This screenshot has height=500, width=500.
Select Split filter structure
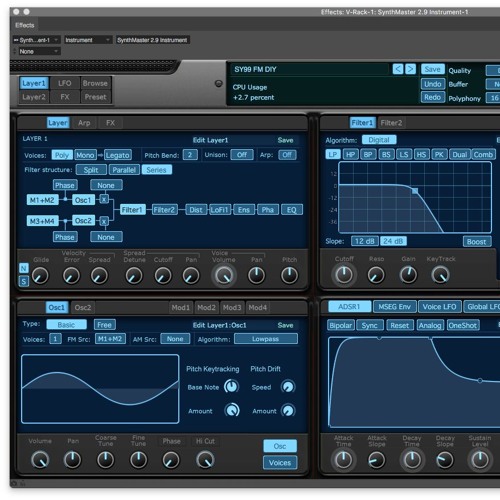pyautogui.click(x=91, y=170)
